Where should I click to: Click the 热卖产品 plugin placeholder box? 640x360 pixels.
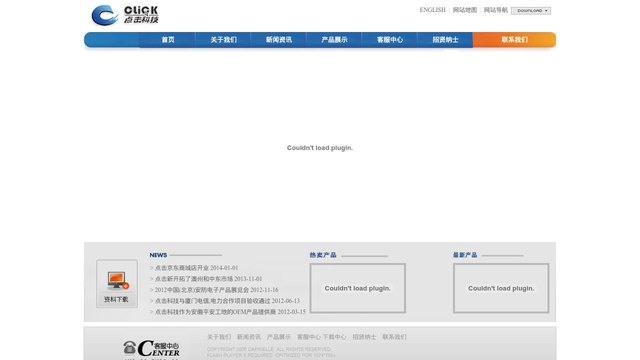(358, 288)
